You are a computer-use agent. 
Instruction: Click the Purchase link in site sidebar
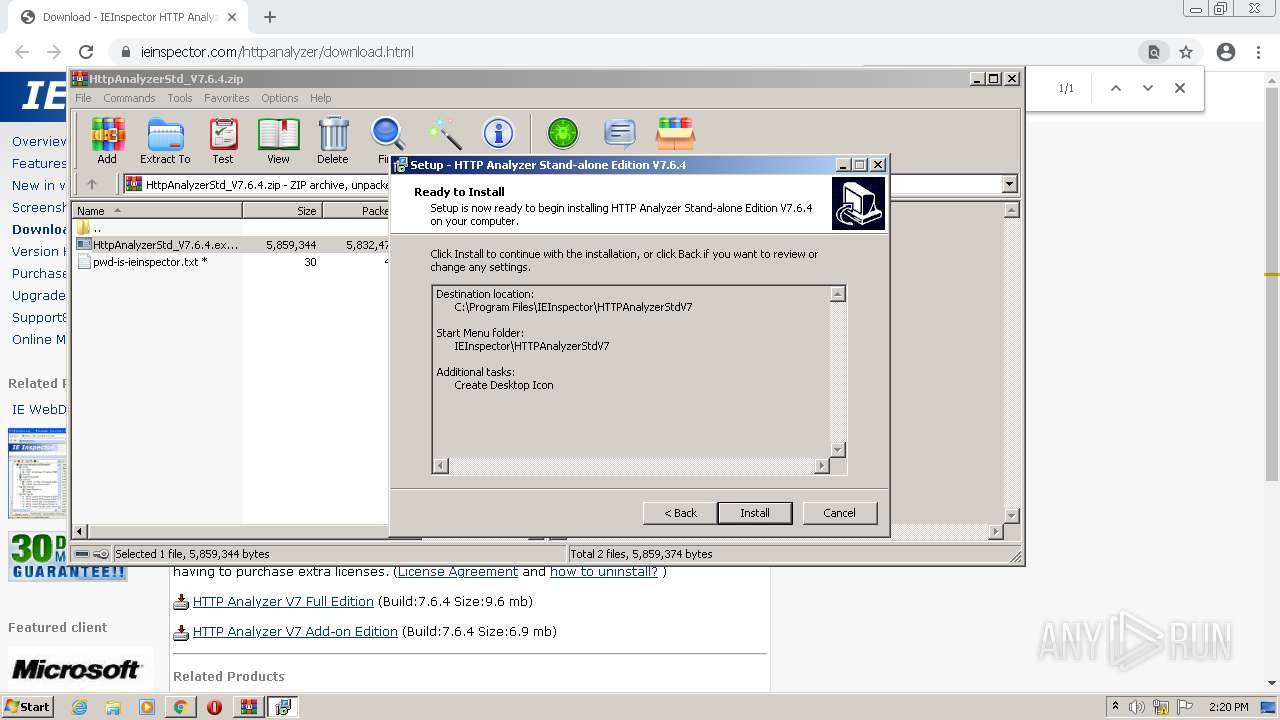pos(39,273)
